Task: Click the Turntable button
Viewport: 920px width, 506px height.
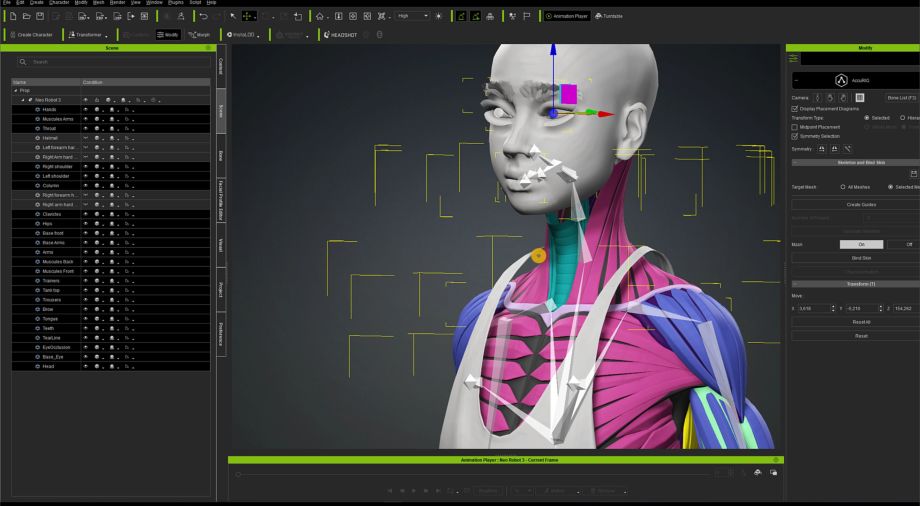Action: [x=608, y=16]
